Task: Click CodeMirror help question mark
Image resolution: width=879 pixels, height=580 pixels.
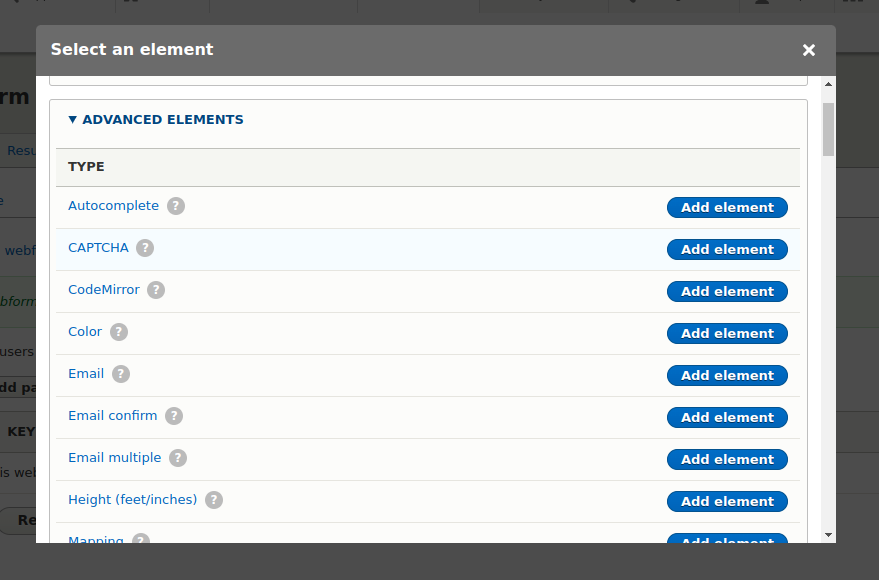Action: [x=156, y=290]
